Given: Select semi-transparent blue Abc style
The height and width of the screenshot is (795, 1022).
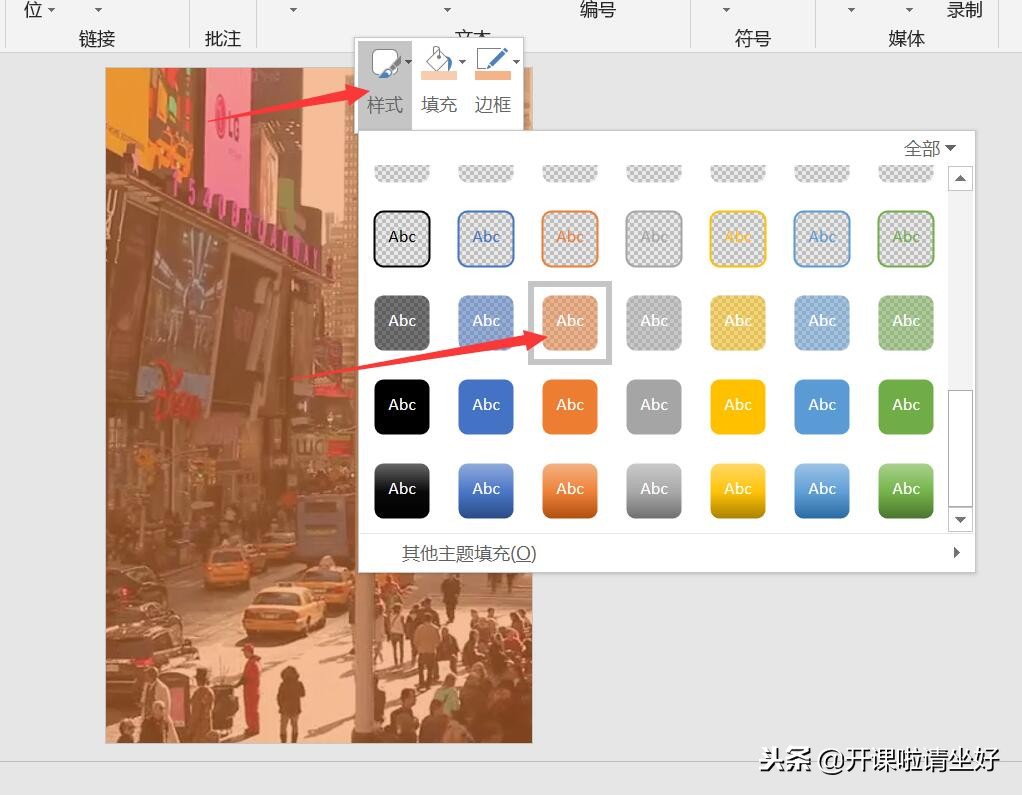Looking at the screenshot, I should (x=486, y=323).
